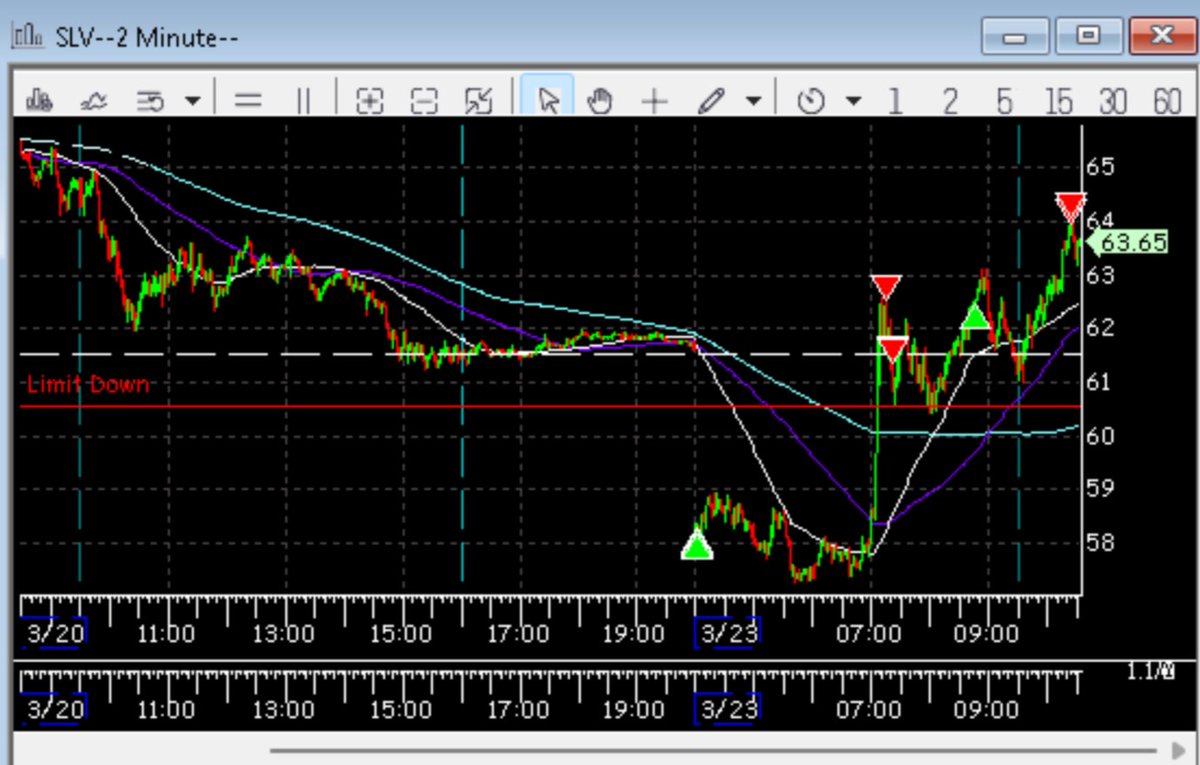Image resolution: width=1200 pixels, height=765 pixels.
Task: Switch to the 5 minute interval
Action: coord(1004,100)
